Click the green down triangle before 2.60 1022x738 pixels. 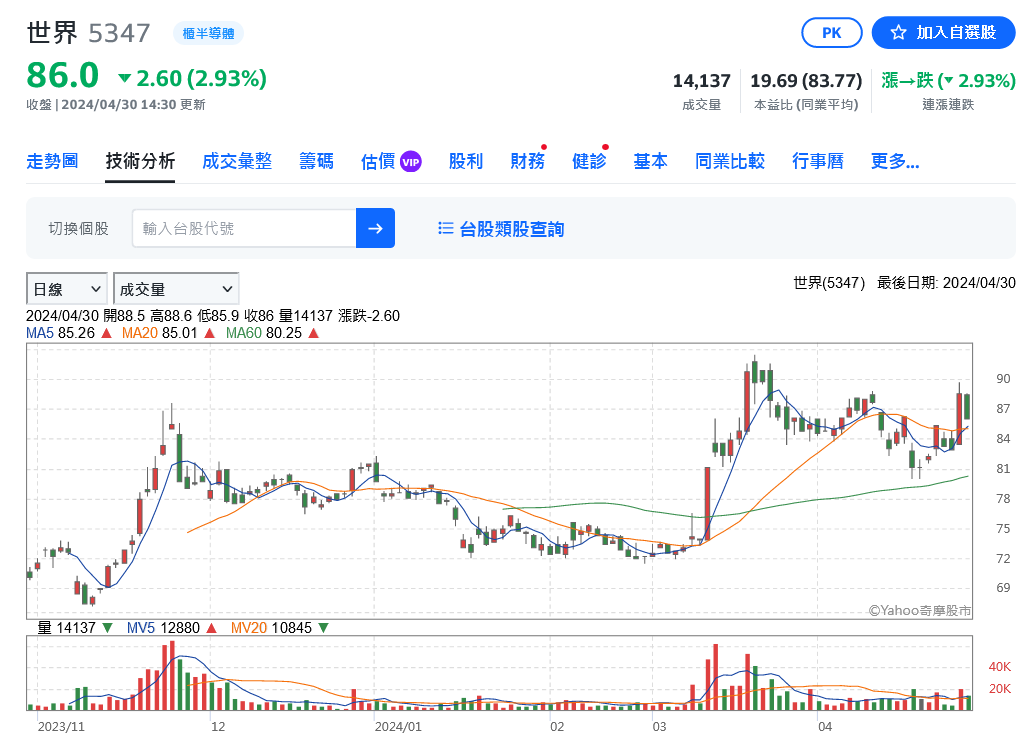[x=124, y=79]
